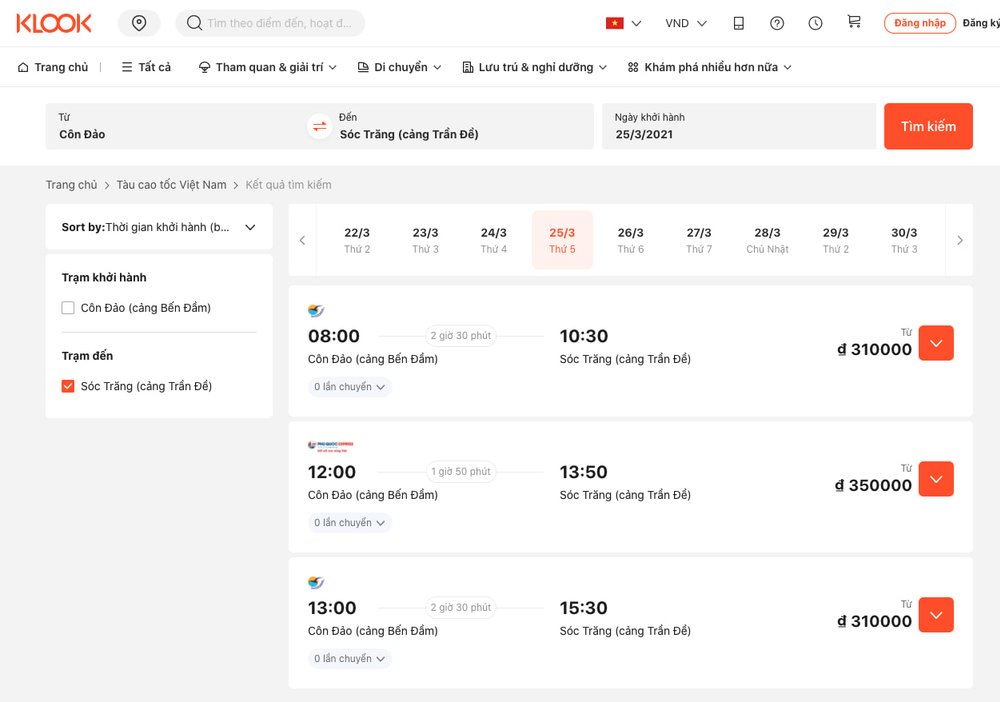Viewport: 1000px width, 702px height.
Task: Click the mobile app download icon
Action: [x=739, y=23]
